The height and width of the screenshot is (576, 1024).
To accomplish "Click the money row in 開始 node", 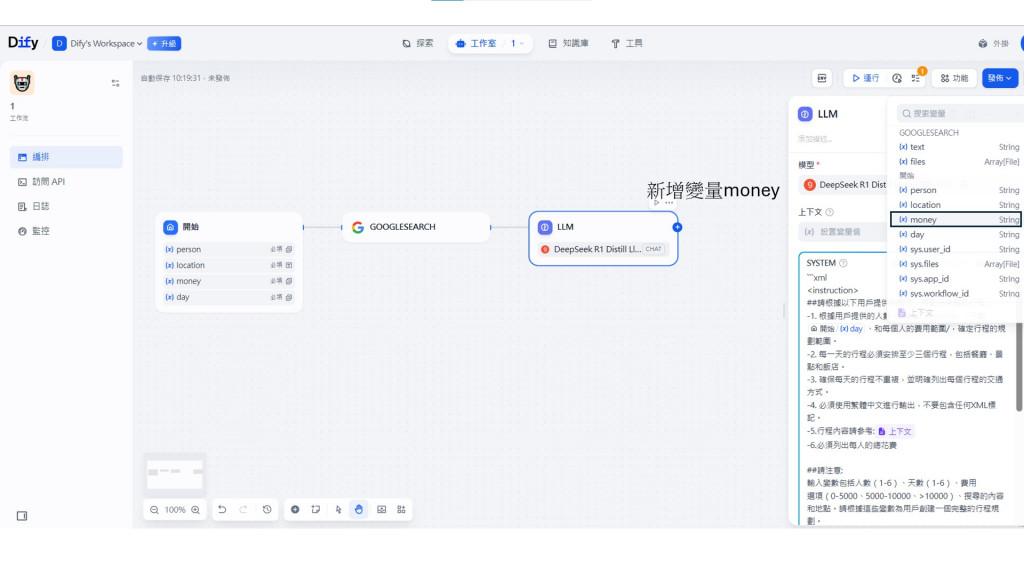I will pyautogui.click(x=229, y=281).
